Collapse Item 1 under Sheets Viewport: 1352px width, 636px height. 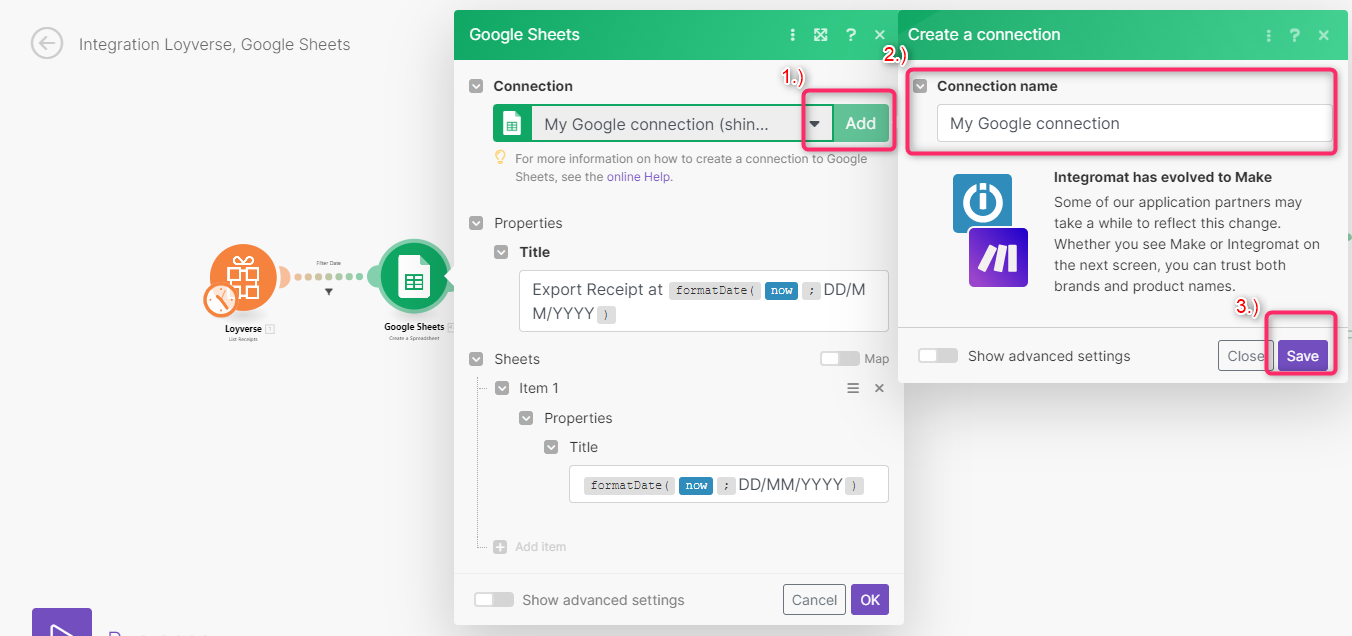501,388
